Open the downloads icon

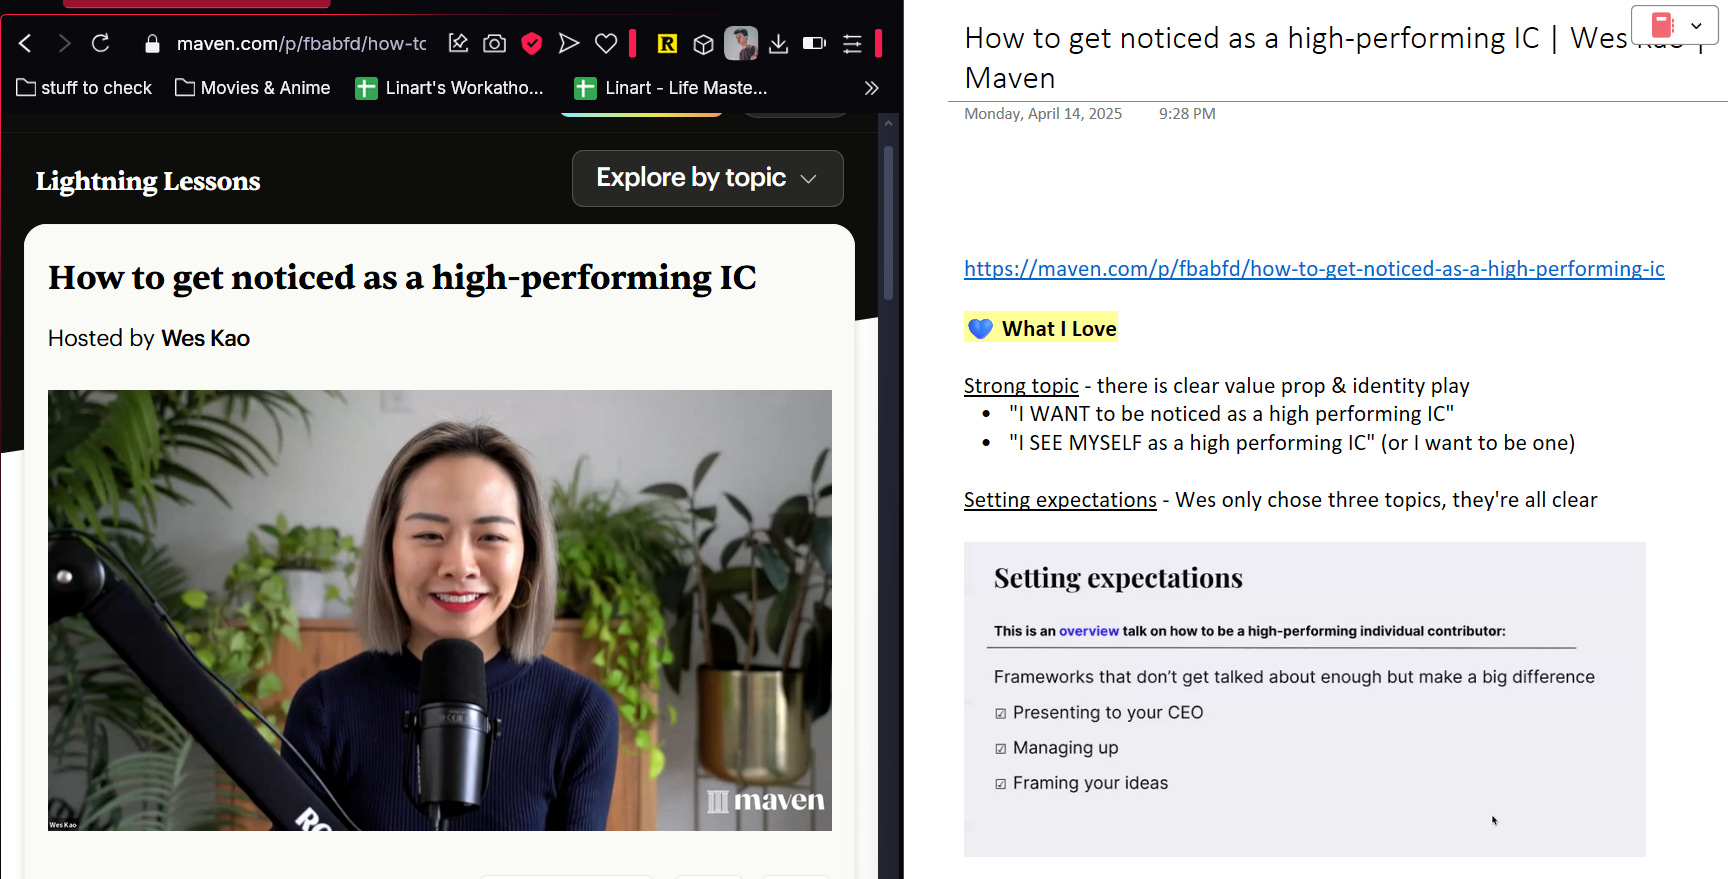coord(779,43)
